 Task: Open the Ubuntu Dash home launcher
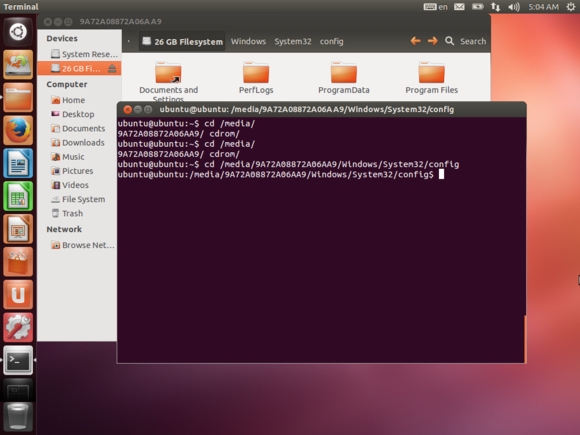(18, 31)
